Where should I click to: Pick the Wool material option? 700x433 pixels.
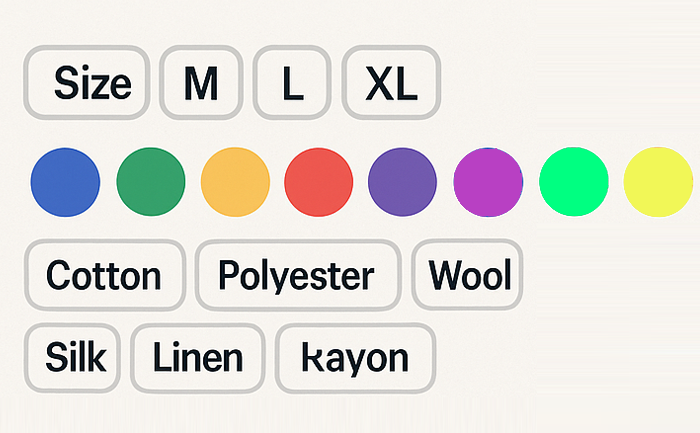click(x=467, y=275)
